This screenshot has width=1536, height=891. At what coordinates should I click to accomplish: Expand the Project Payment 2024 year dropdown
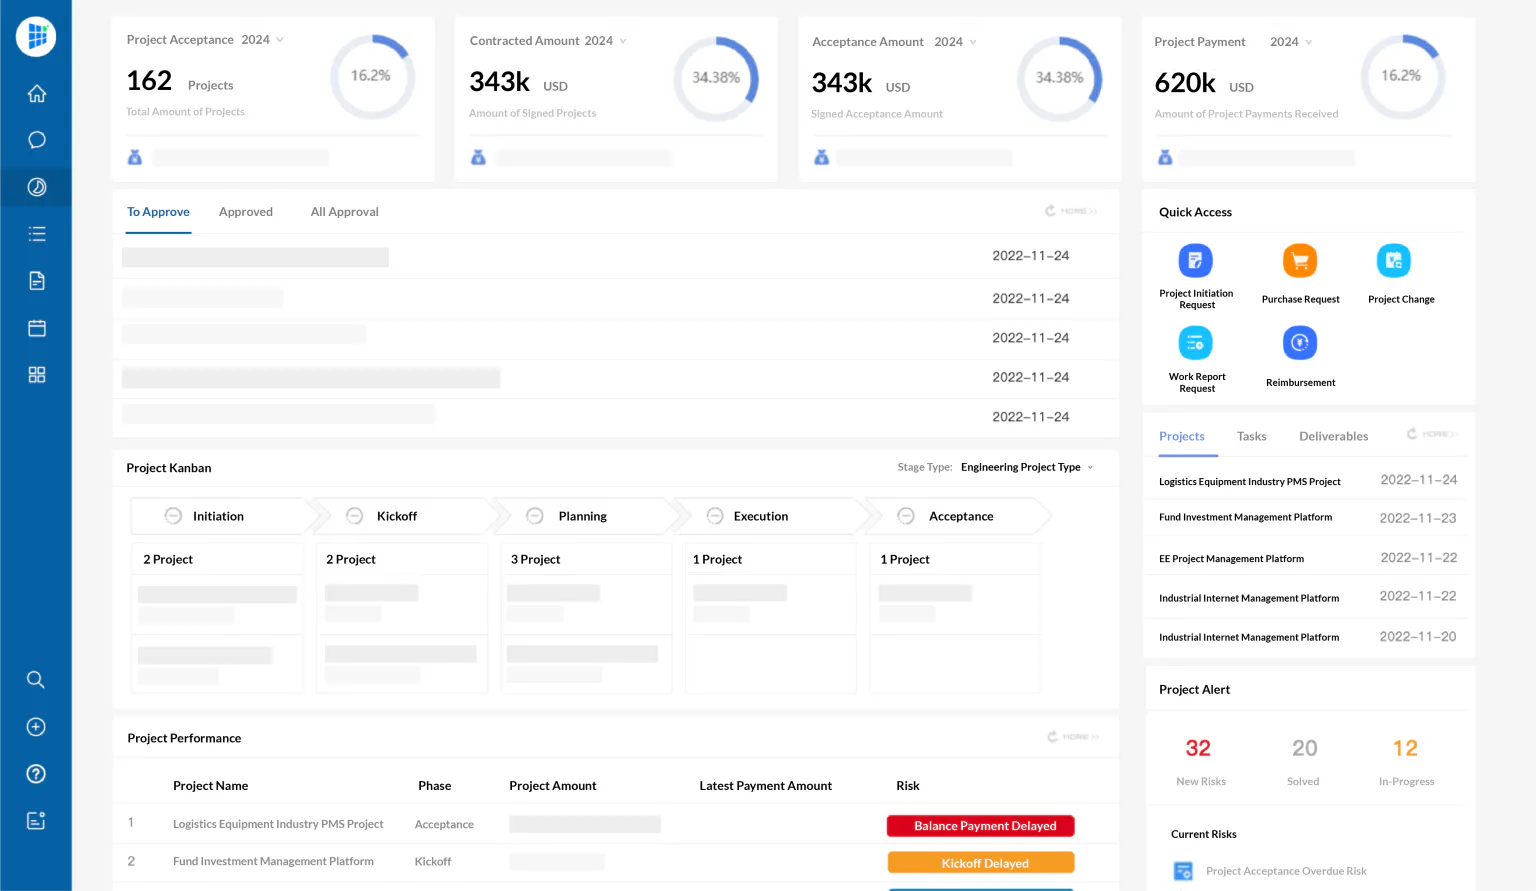coord(1291,42)
